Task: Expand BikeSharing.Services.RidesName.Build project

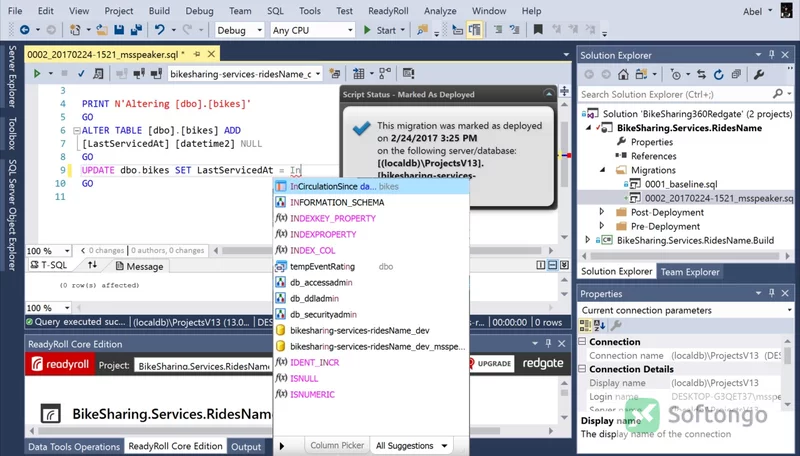Action: pos(587,240)
